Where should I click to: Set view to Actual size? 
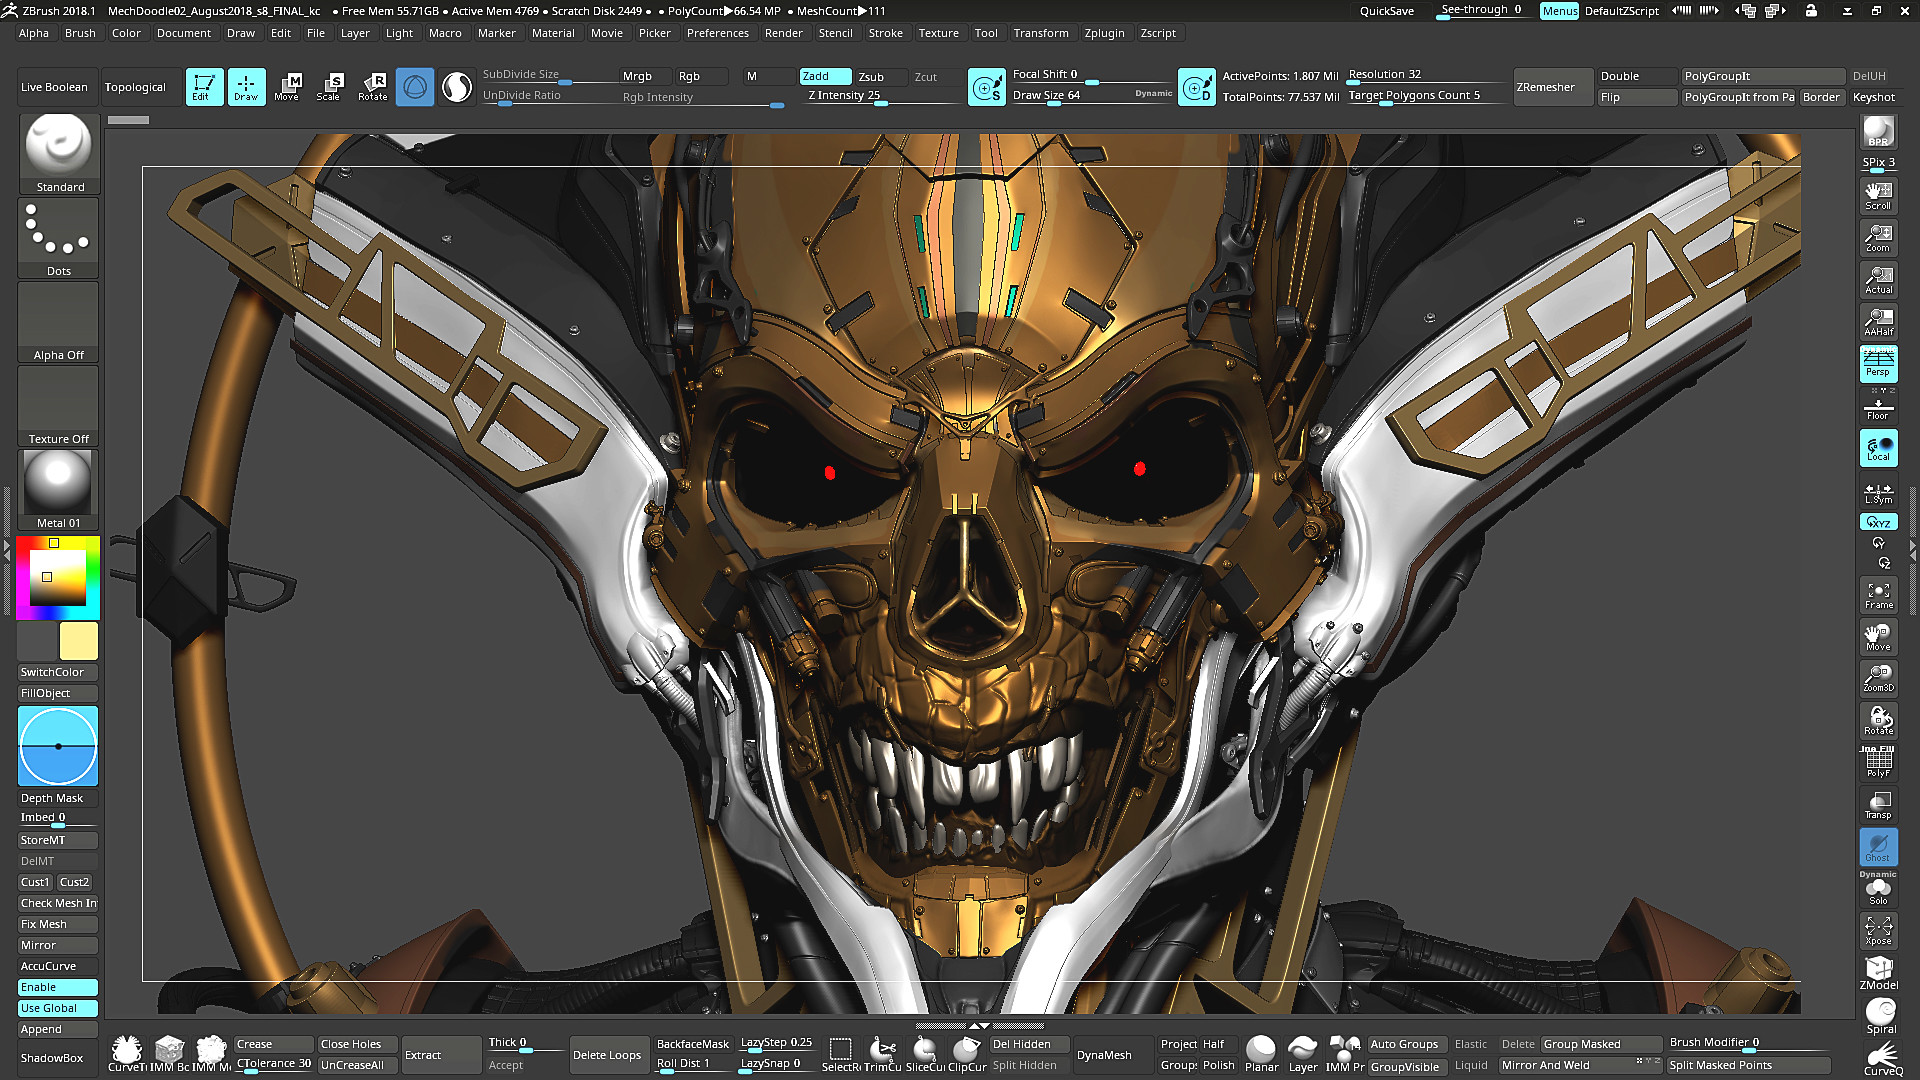click(x=1878, y=280)
